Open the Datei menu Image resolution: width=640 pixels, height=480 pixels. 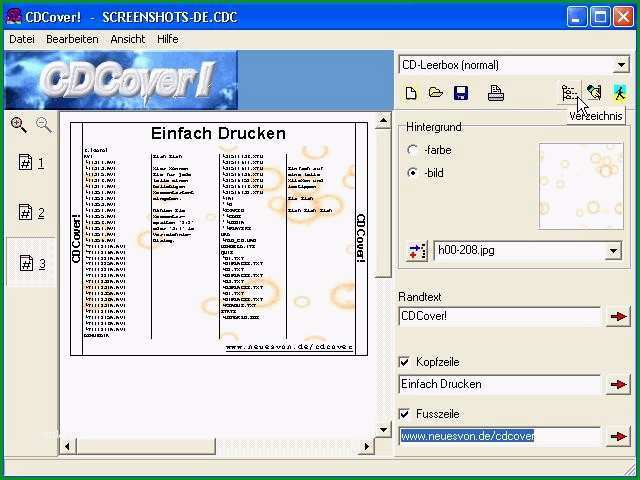tap(22, 39)
